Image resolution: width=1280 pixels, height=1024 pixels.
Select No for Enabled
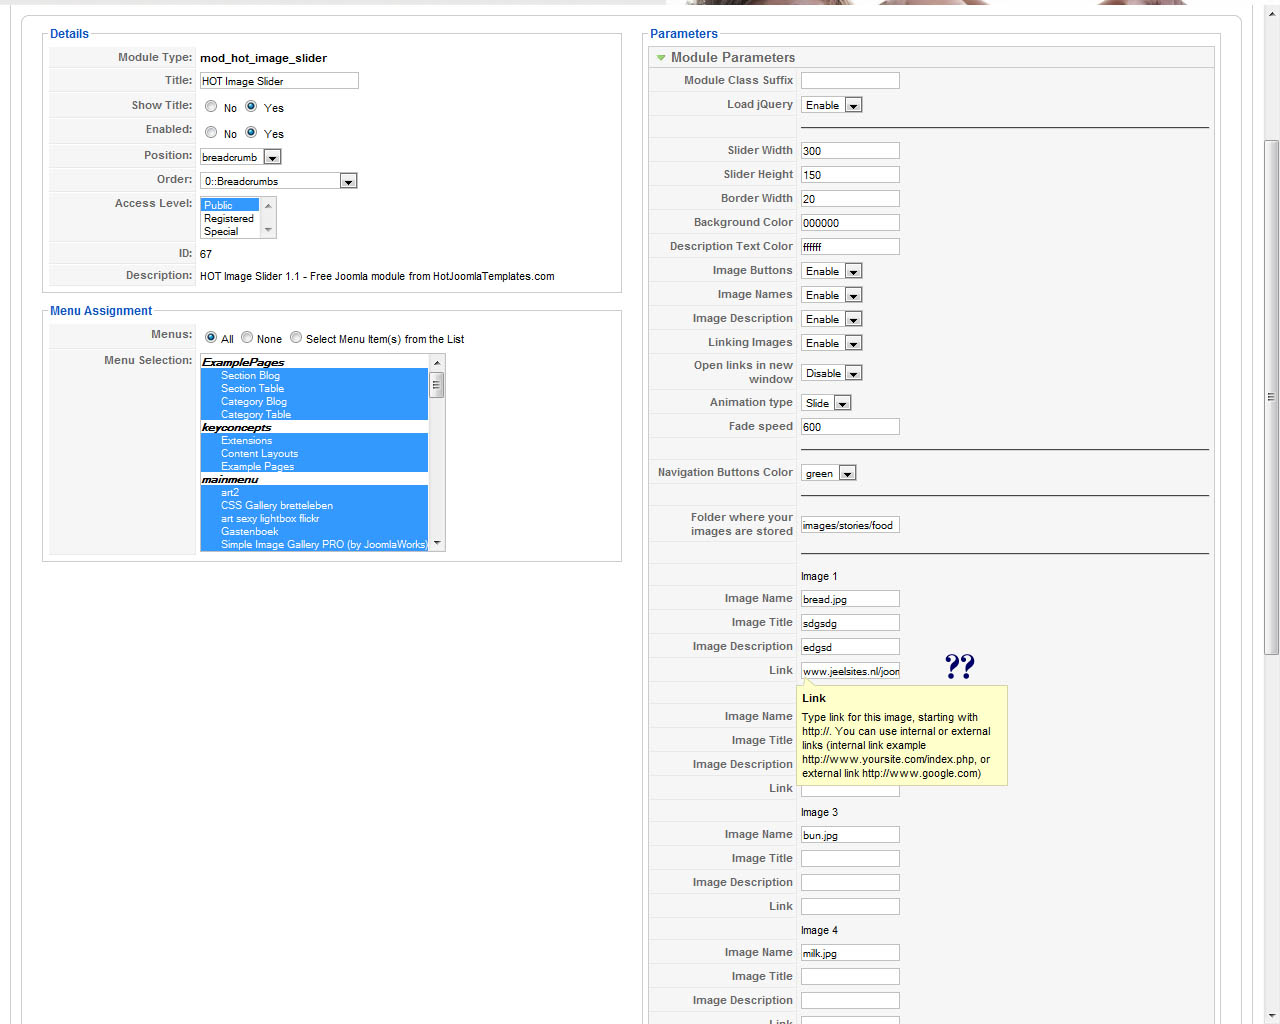(211, 132)
